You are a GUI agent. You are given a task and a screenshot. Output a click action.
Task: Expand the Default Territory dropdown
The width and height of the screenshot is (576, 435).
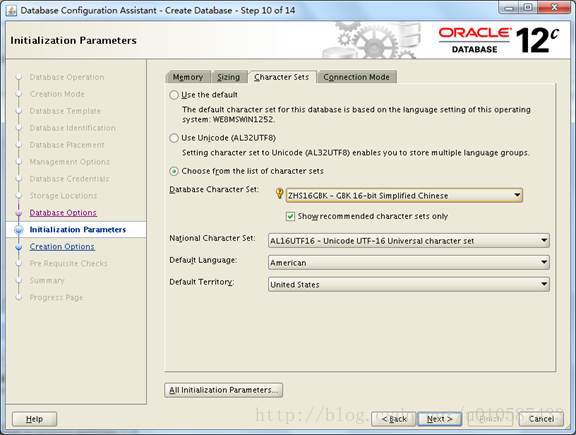(408, 284)
